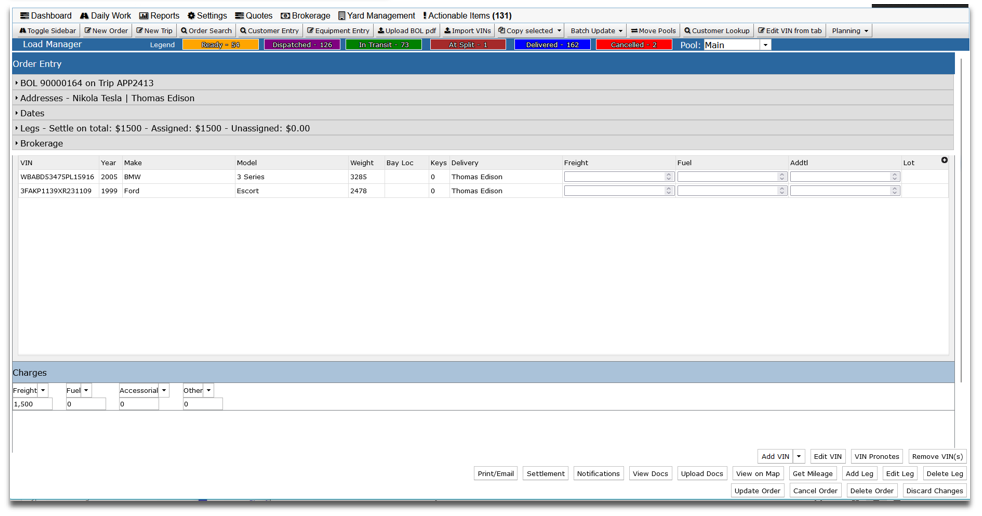Image resolution: width=982 pixels, height=516 pixels.
Task: Click Freight stepper for Ford row
Action: 669,190
